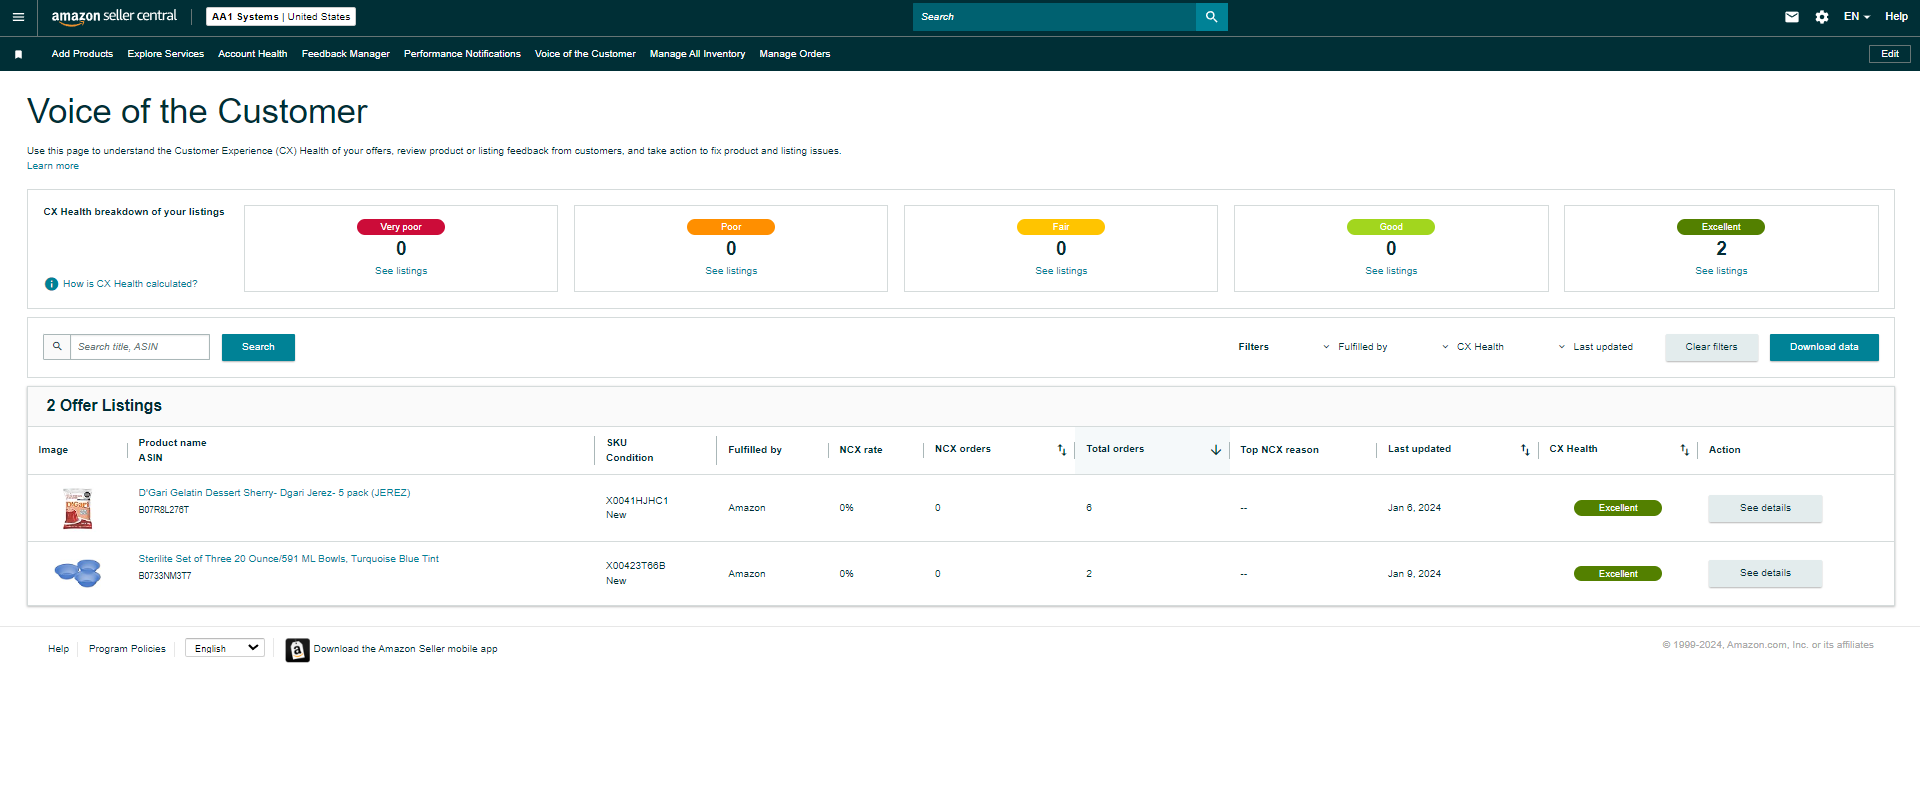Open the AA1 Systems United States account switcher
Screen dimensions: 1920x801
(281, 17)
